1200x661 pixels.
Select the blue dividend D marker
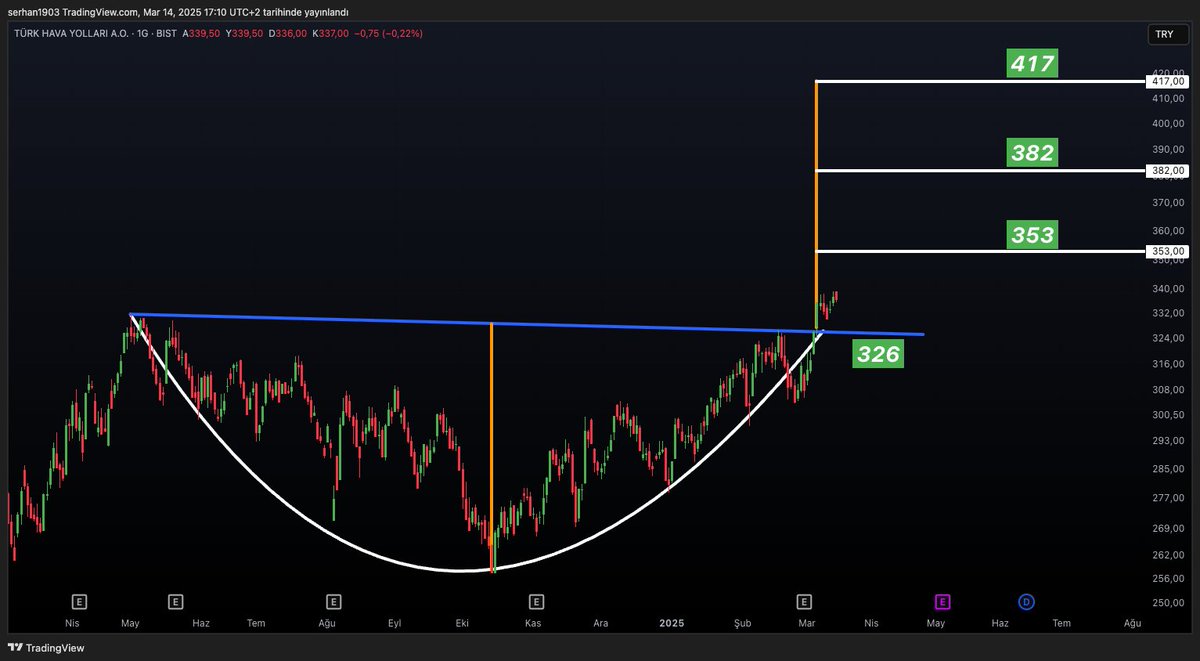coord(1026,602)
